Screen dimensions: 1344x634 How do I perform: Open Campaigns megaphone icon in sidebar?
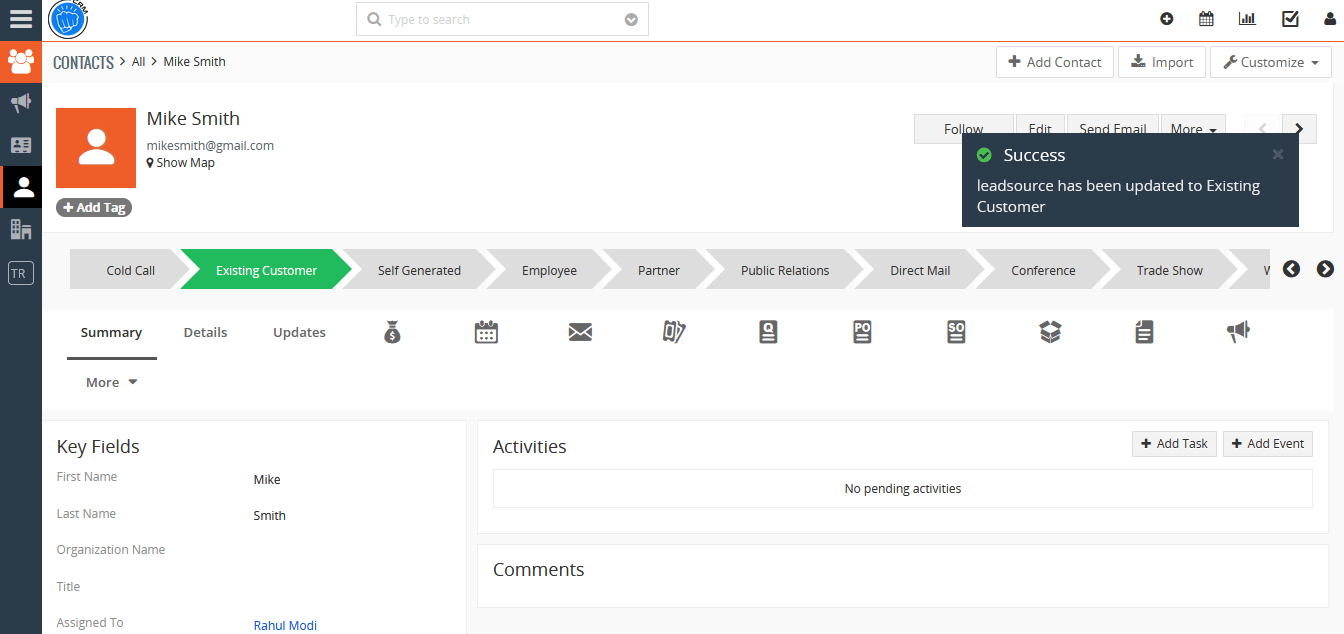(21, 103)
